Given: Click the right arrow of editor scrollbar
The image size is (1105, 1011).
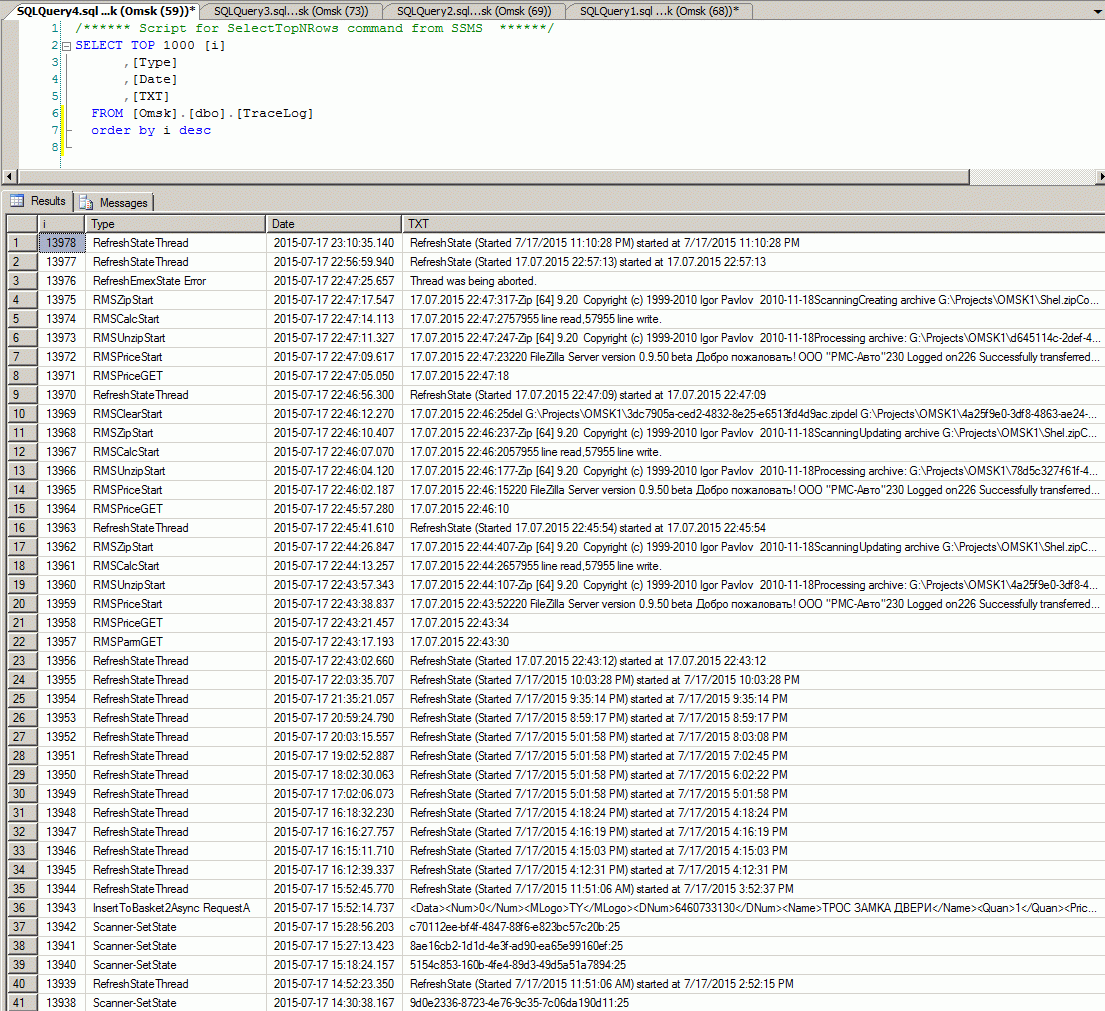Looking at the screenshot, I should (1100, 176).
